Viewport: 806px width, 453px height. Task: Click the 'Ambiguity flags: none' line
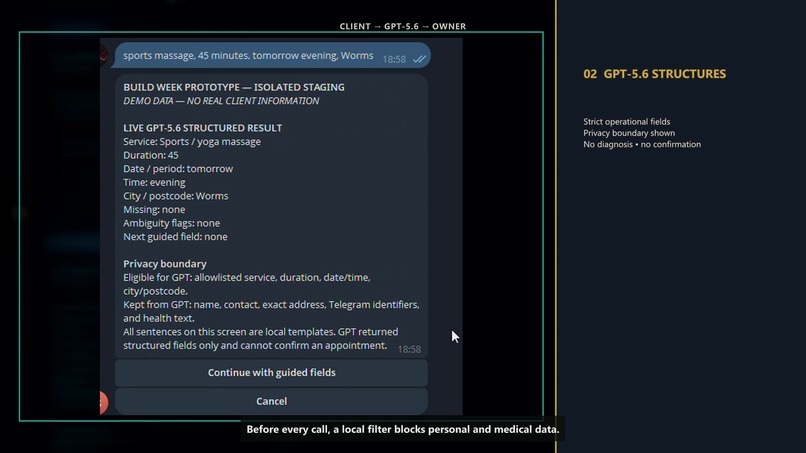(x=172, y=223)
